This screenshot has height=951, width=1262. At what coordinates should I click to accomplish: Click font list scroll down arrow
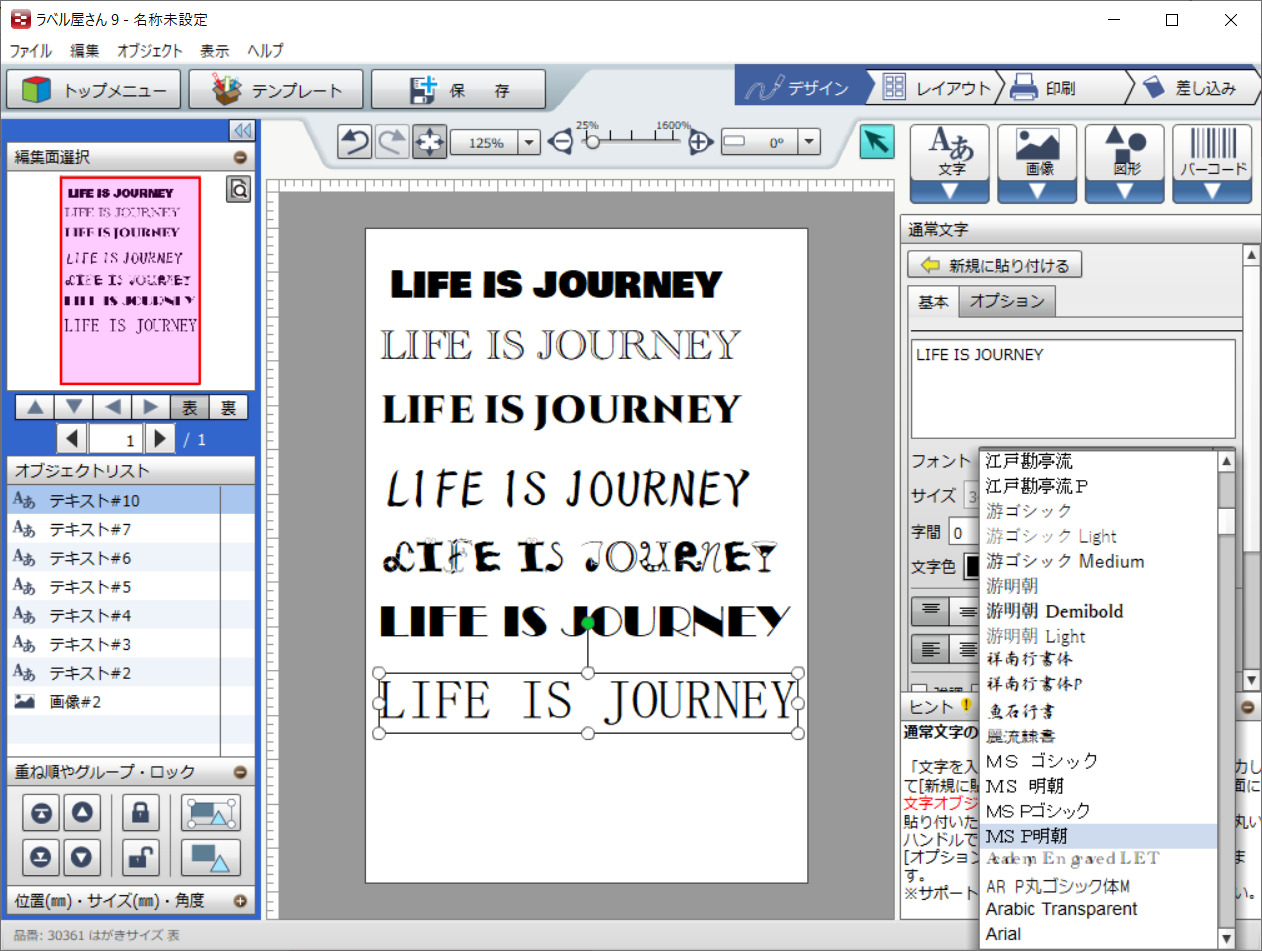pos(1227,938)
